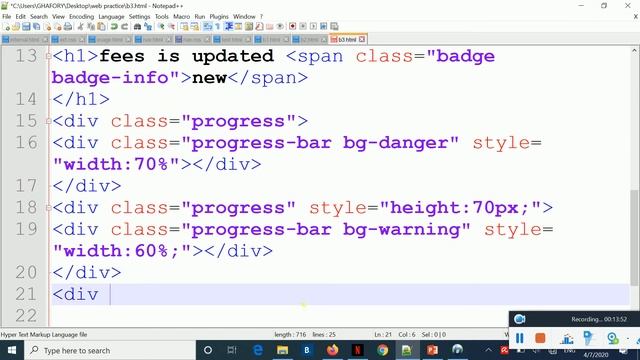Open Firefox from the taskbar

coord(333,350)
